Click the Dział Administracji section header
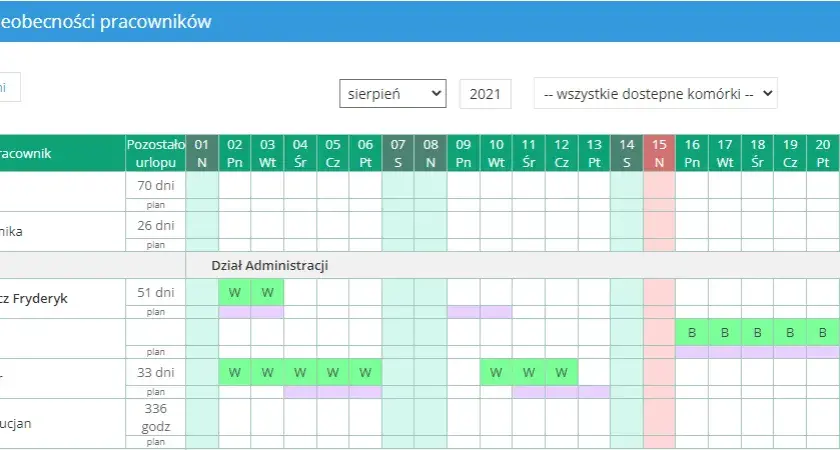The height and width of the screenshot is (450, 840). point(269,265)
